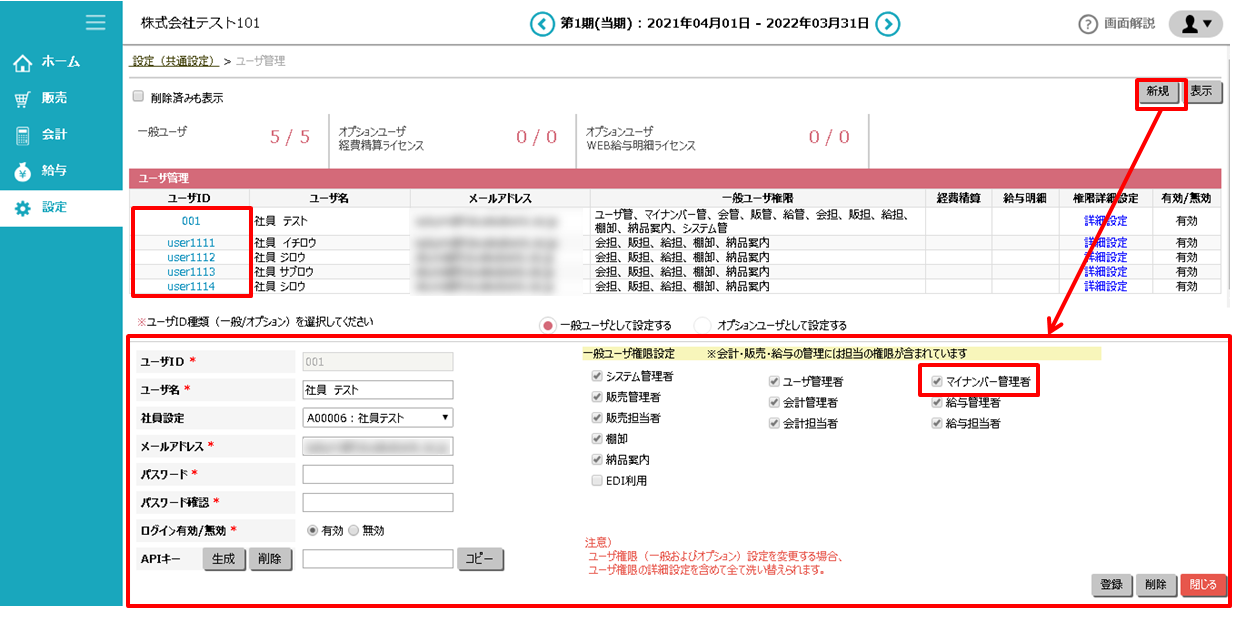Click the hamburger menu icon above the sidebar
The image size is (1240, 624).
click(95, 23)
